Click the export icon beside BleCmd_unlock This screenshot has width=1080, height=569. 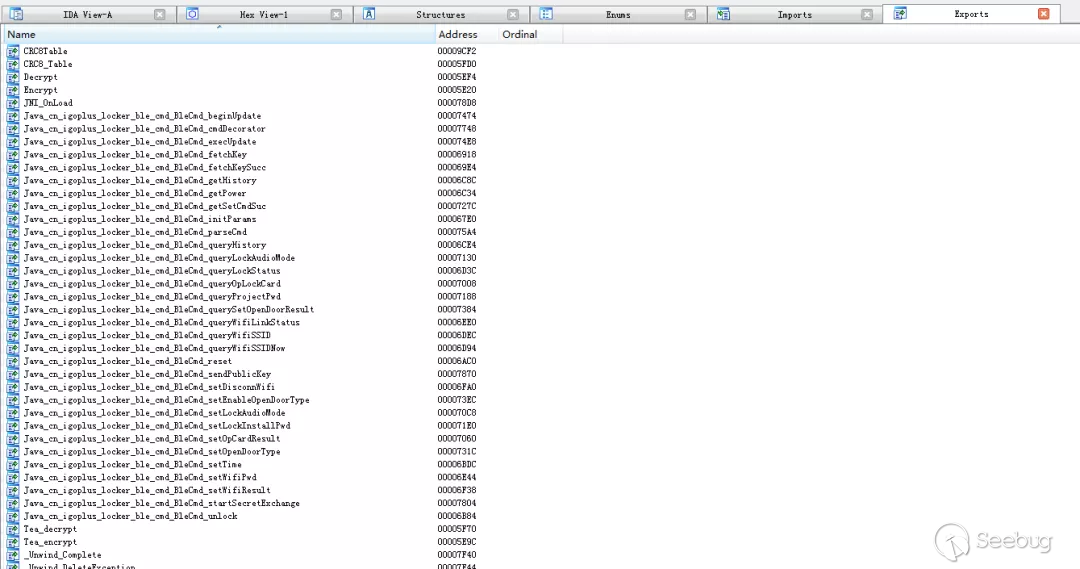pyautogui.click(x=12, y=516)
